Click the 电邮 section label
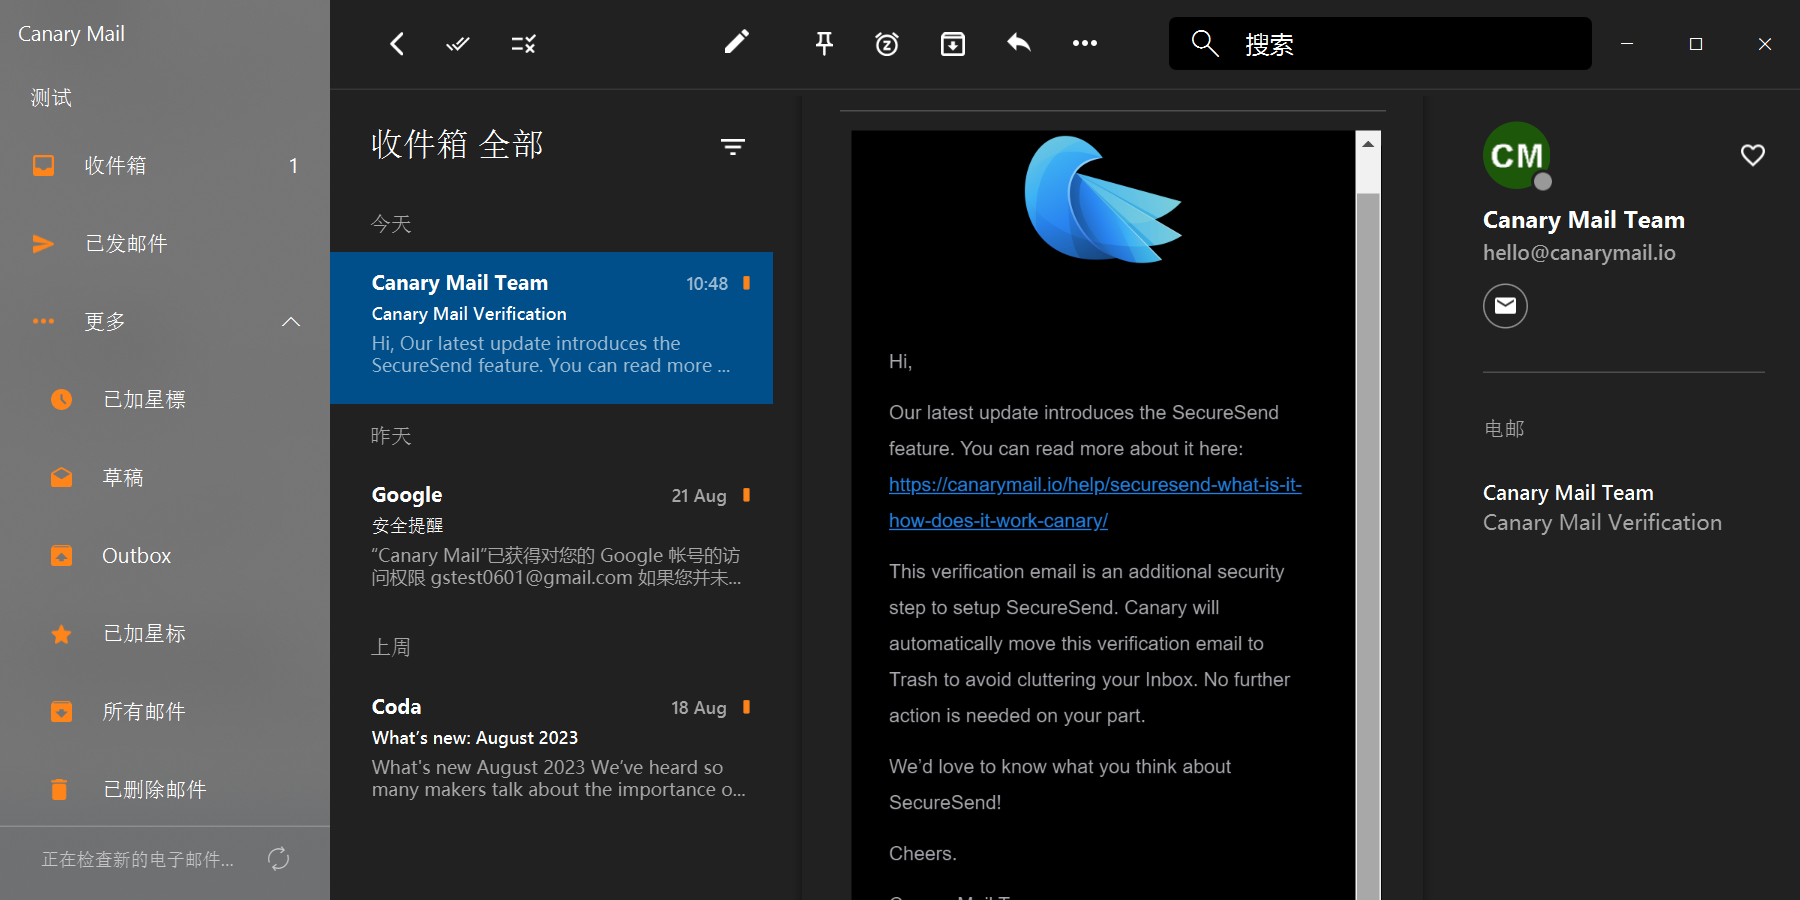The image size is (1800, 900). point(1504,429)
